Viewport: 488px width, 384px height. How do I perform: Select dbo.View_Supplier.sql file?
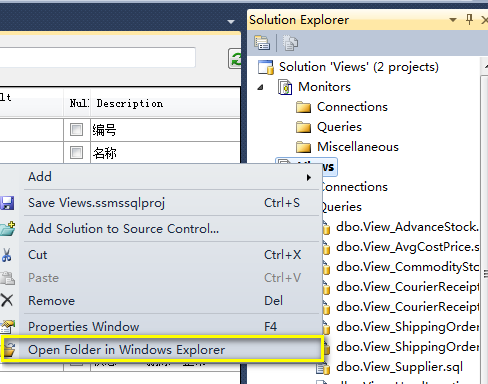tap(399, 367)
